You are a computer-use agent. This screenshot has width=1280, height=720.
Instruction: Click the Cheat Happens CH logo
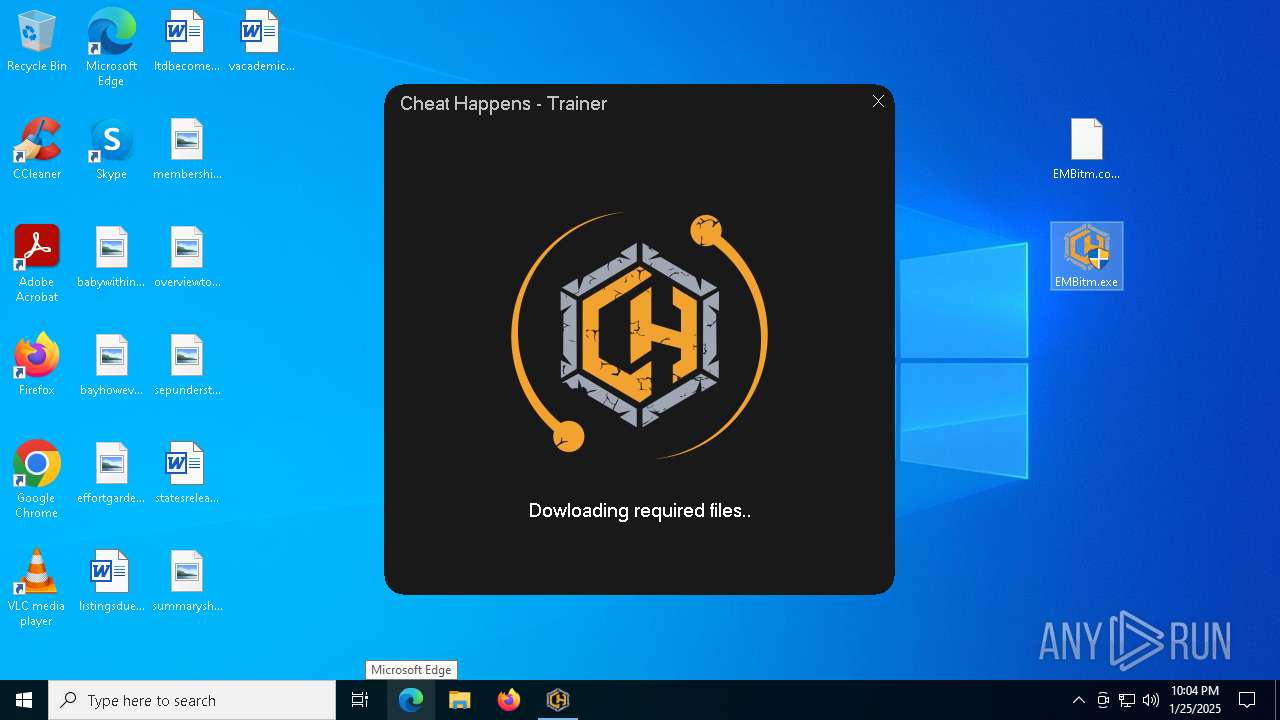click(639, 333)
